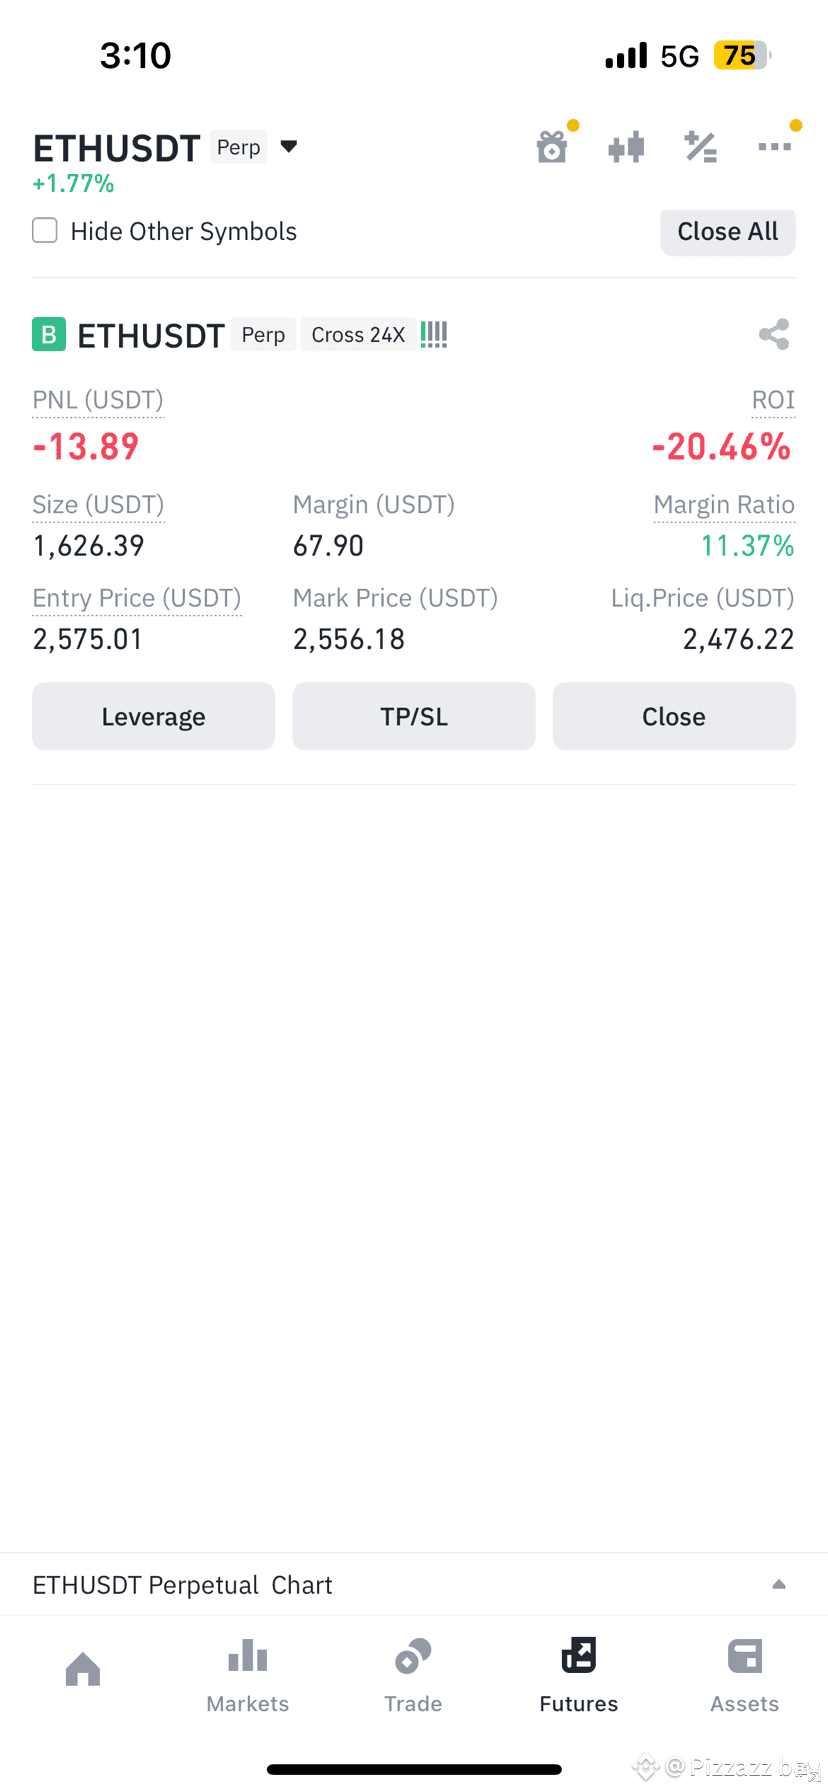This screenshot has width=828, height=1792.
Task: Adjust position using Leverage button
Action: (x=153, y=716)
